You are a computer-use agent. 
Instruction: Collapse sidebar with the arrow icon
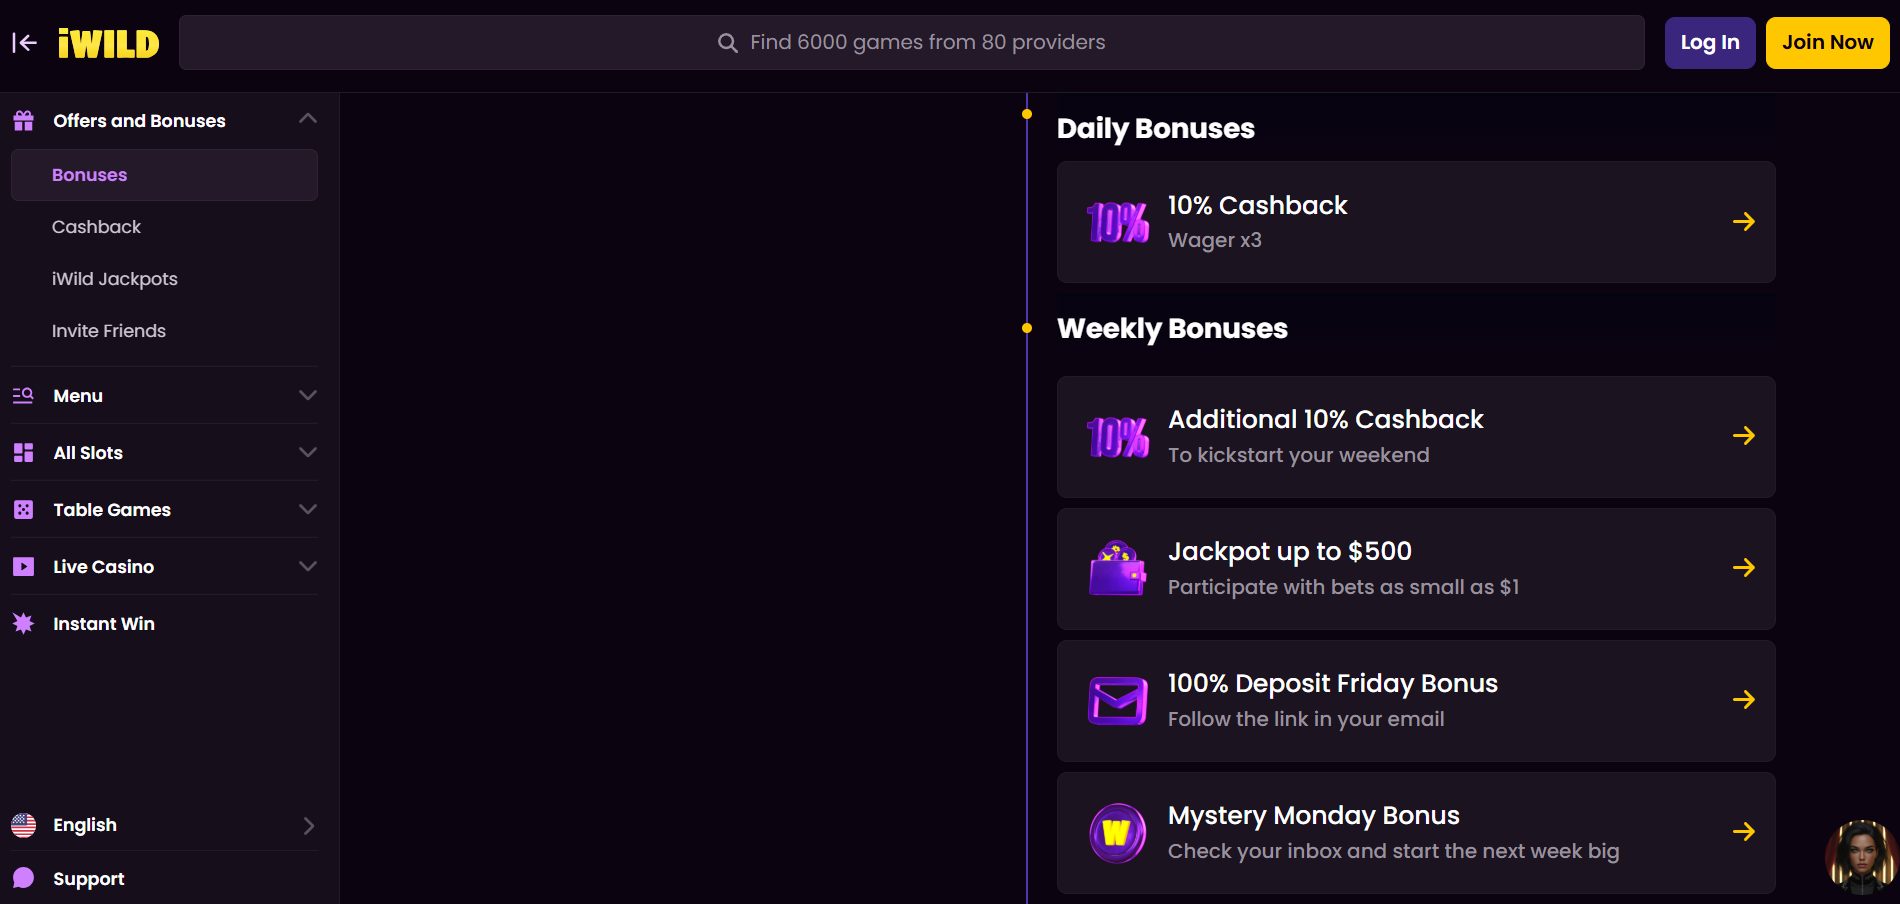(x=24, y=42)
